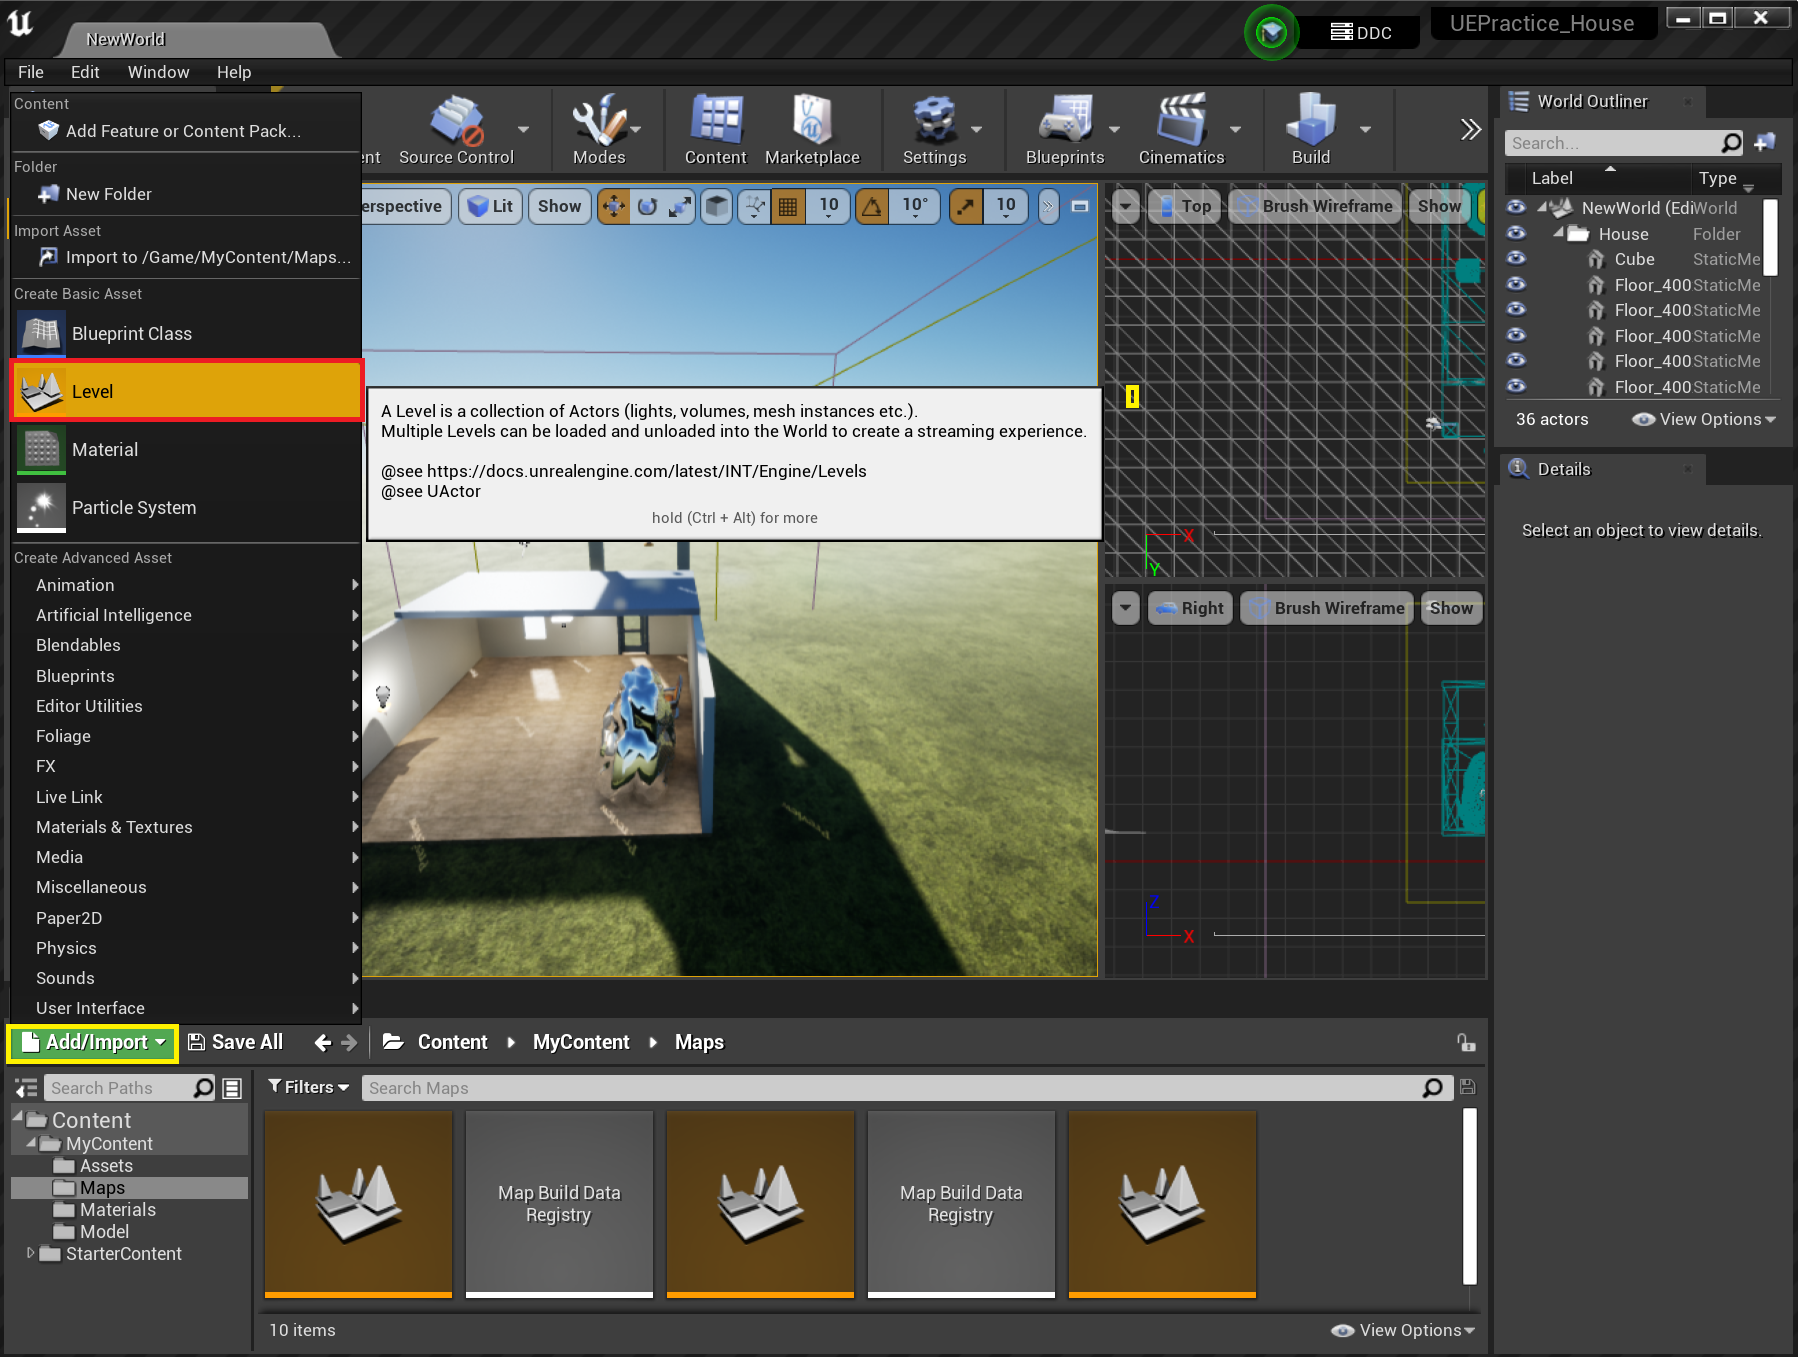
Task: Toggle grid snapping in viewport
Action: point(788,206)
